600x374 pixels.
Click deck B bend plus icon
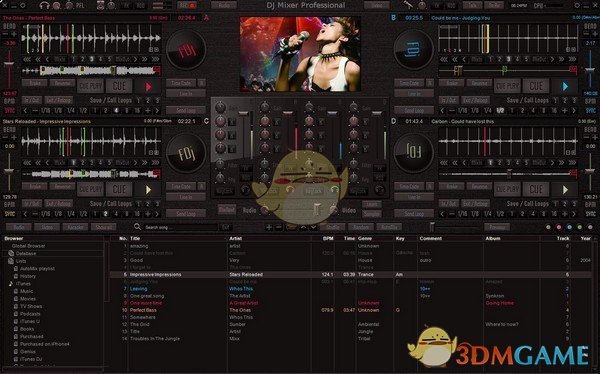click(x=594, y=34)
